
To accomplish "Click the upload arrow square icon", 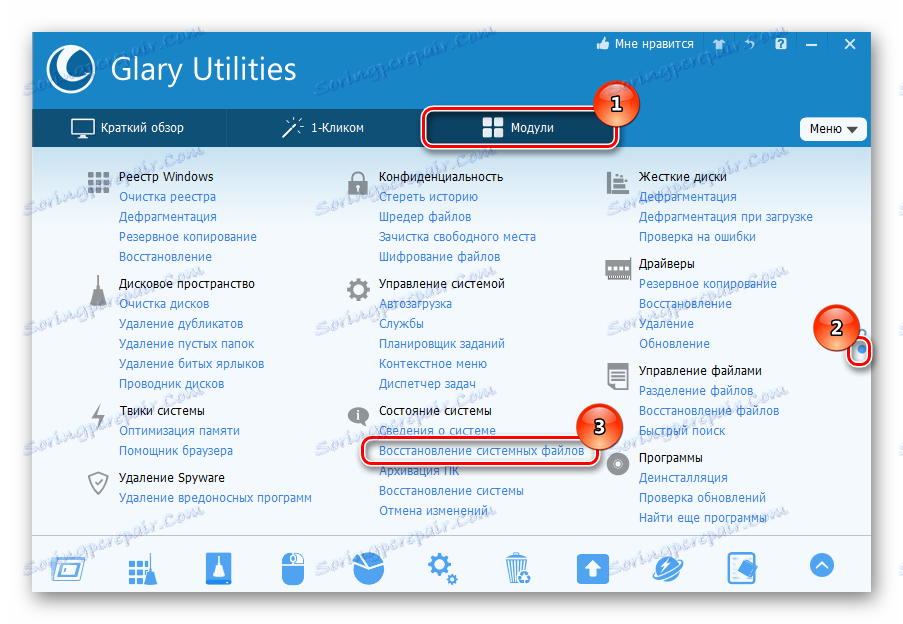I will 593,569.
